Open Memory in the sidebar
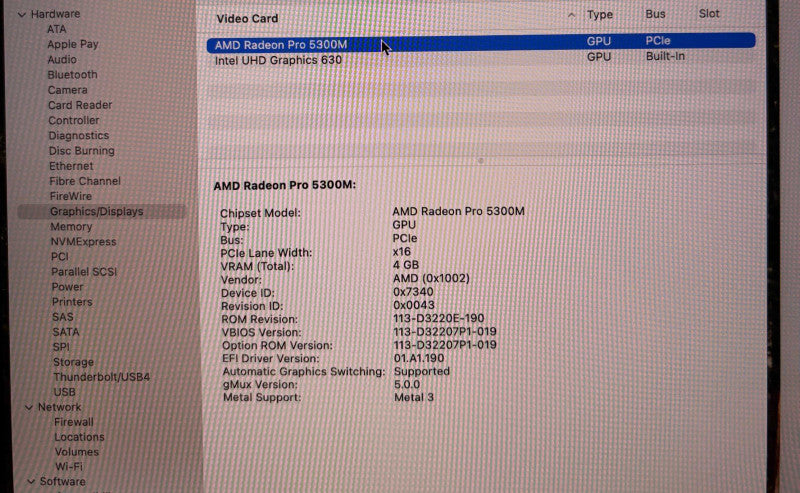 71,227
